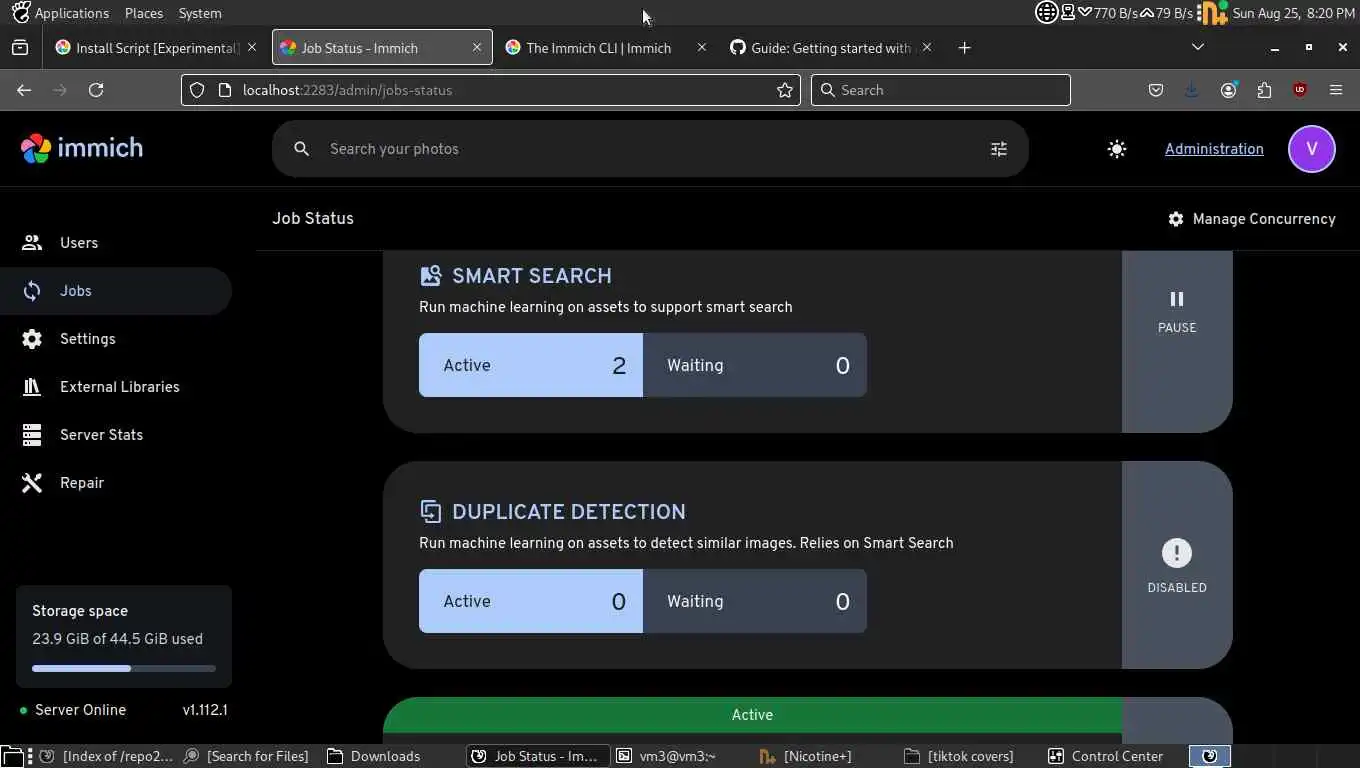Click Nicotine+ tray icon
The image size is (1360, 768).
[1213, 13]
